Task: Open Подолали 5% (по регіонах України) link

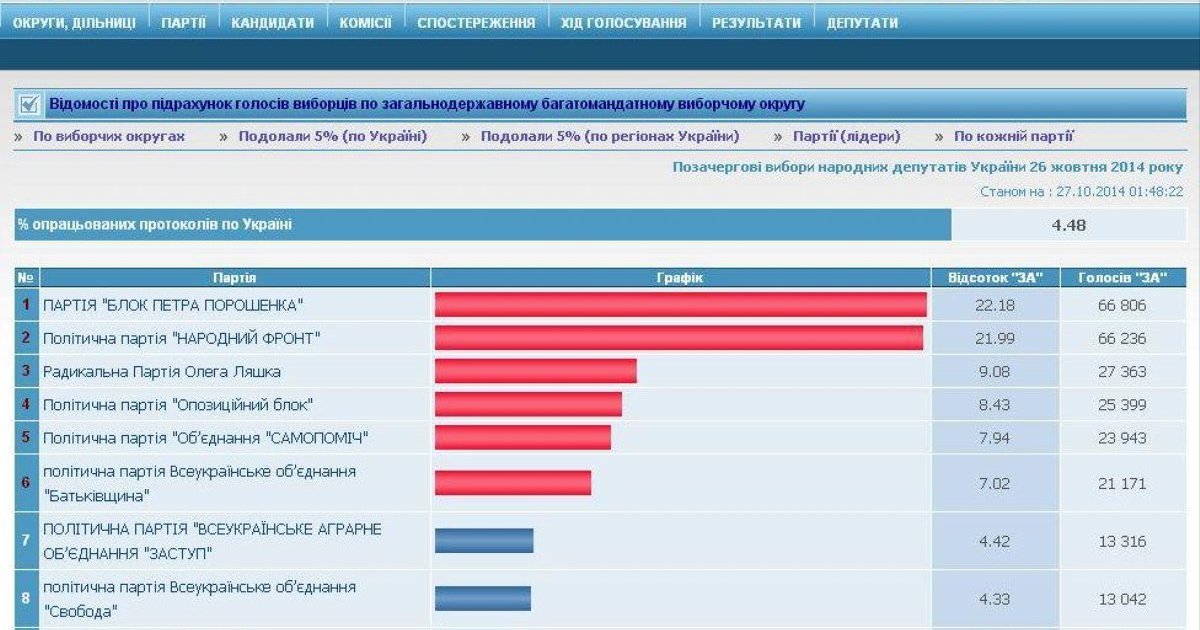Action: coord(609,136)
